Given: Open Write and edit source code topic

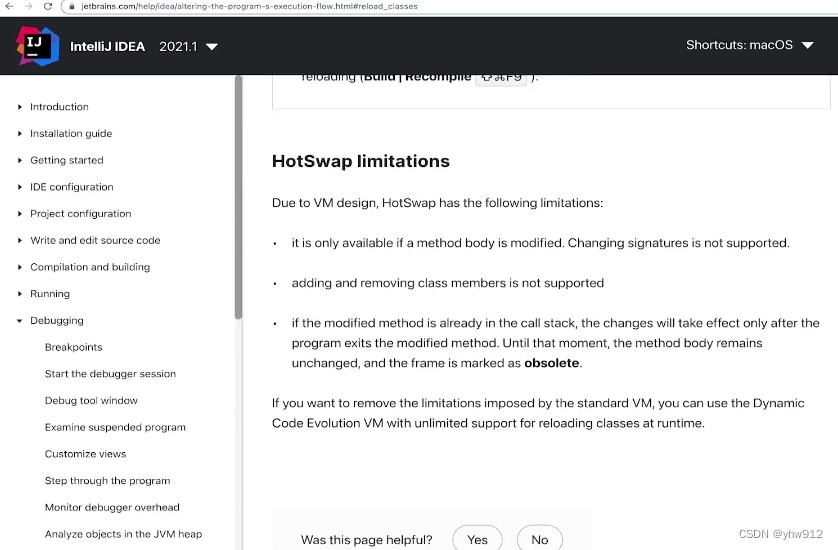Looking at the screenshot, I should click(95, 241).
